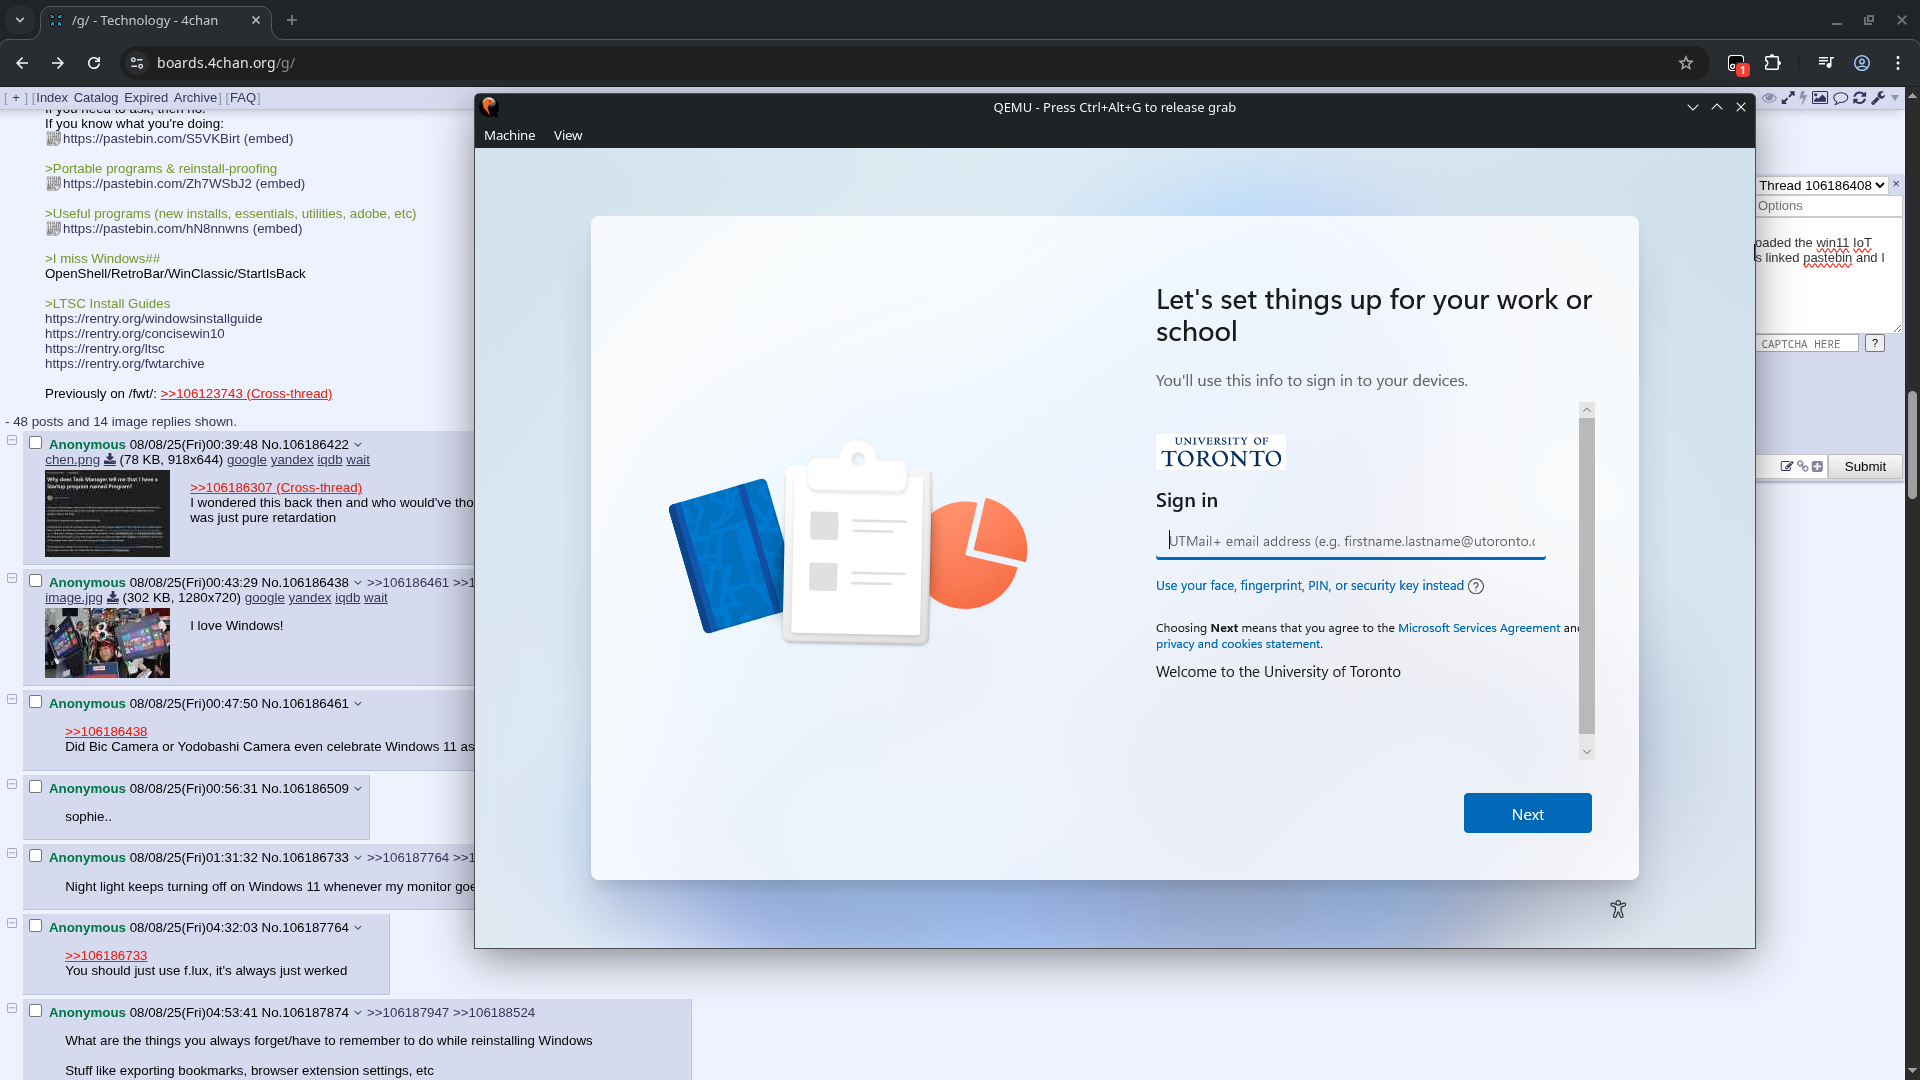The height and width of the screenshot is (1080, 1920).
Task: Open settings with the wrench icon
Action: pyautogui.click(x=1878, y=98)
